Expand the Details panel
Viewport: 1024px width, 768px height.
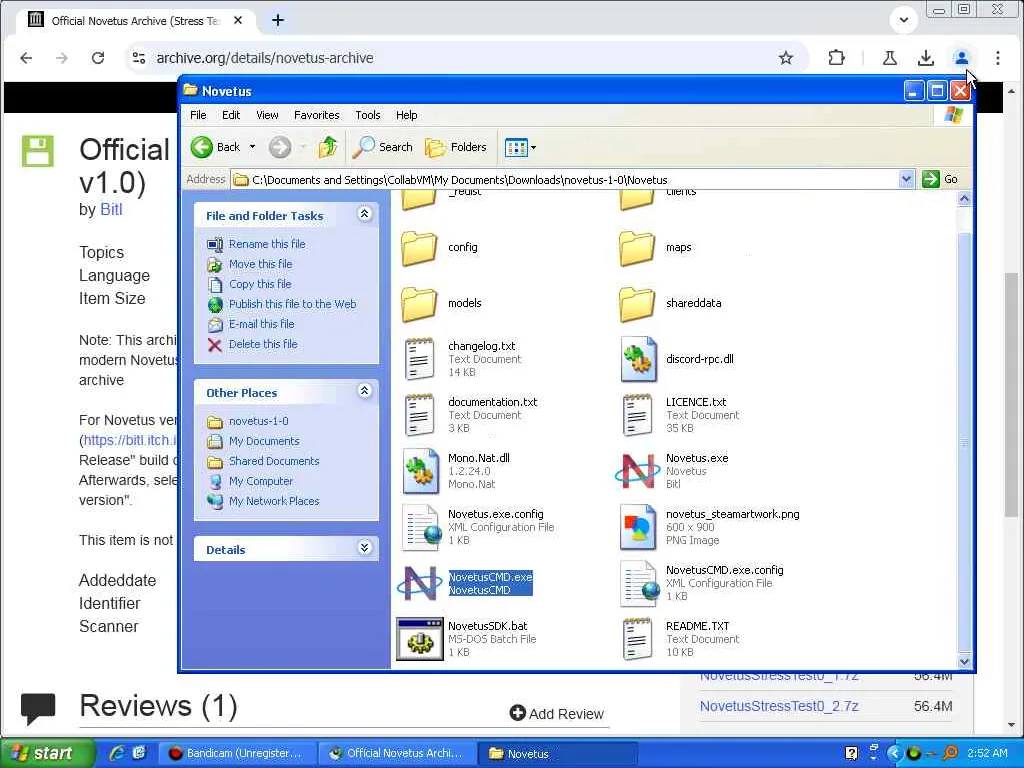tap(364, 547)
